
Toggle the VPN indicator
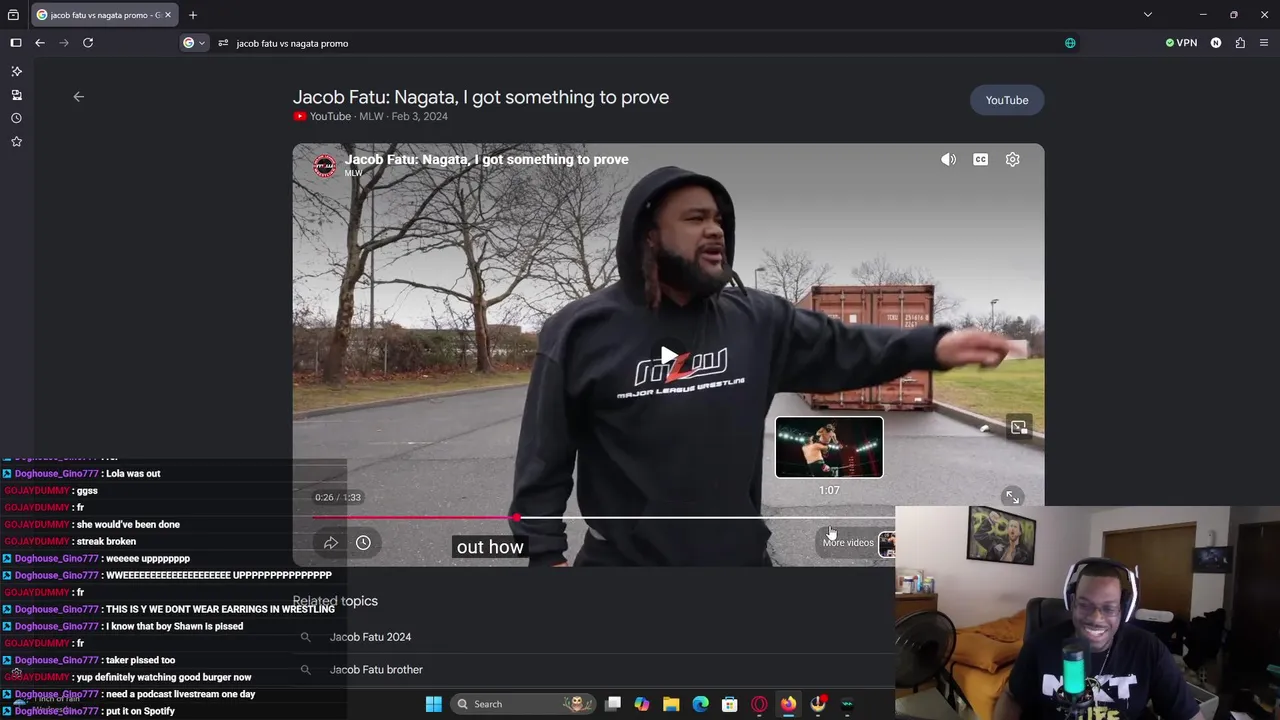coord(1181,43)
